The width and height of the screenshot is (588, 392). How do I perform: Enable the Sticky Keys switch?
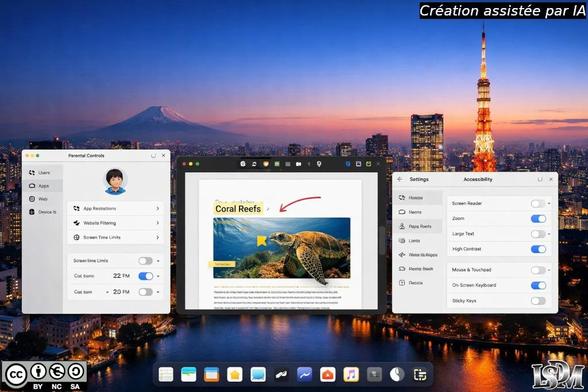[x=538, y=301]
